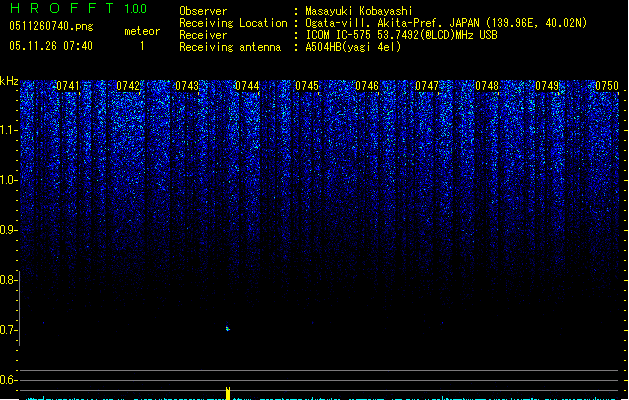Click the yellow meteor marker on the level graph
629x400 pixels.
click(x=228, y=393)
